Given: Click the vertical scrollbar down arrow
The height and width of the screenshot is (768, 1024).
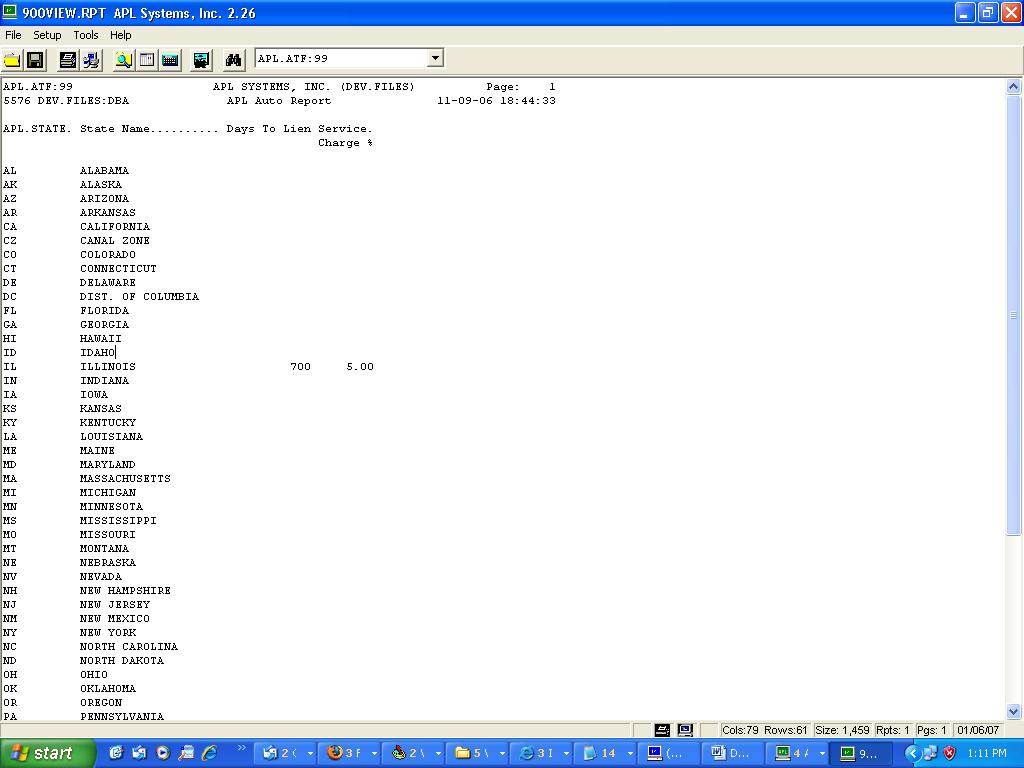Looking at the screenshot, I should pyautogui.click(x=1014, y=712).
